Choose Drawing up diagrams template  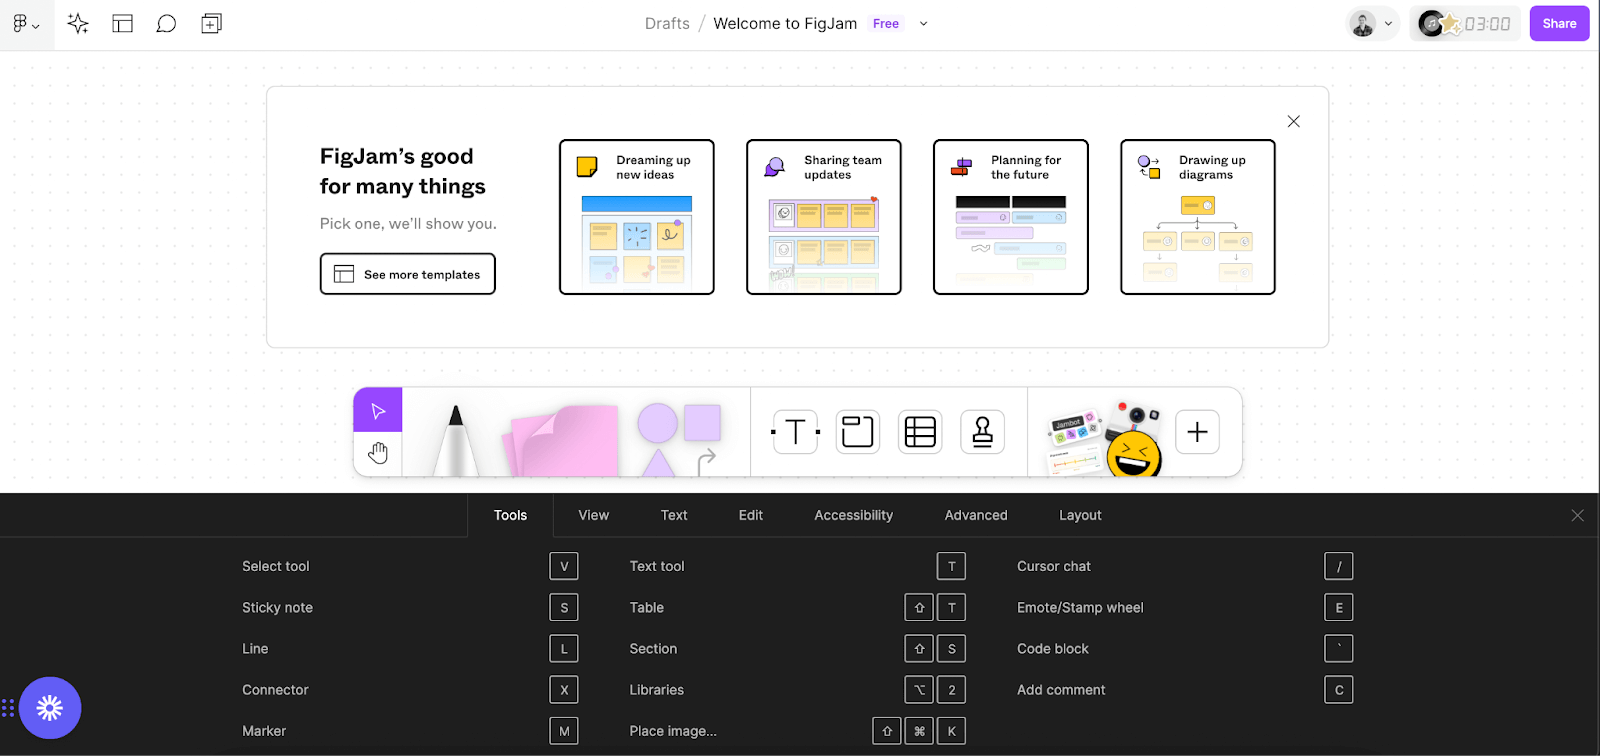tap(1198, 217)
